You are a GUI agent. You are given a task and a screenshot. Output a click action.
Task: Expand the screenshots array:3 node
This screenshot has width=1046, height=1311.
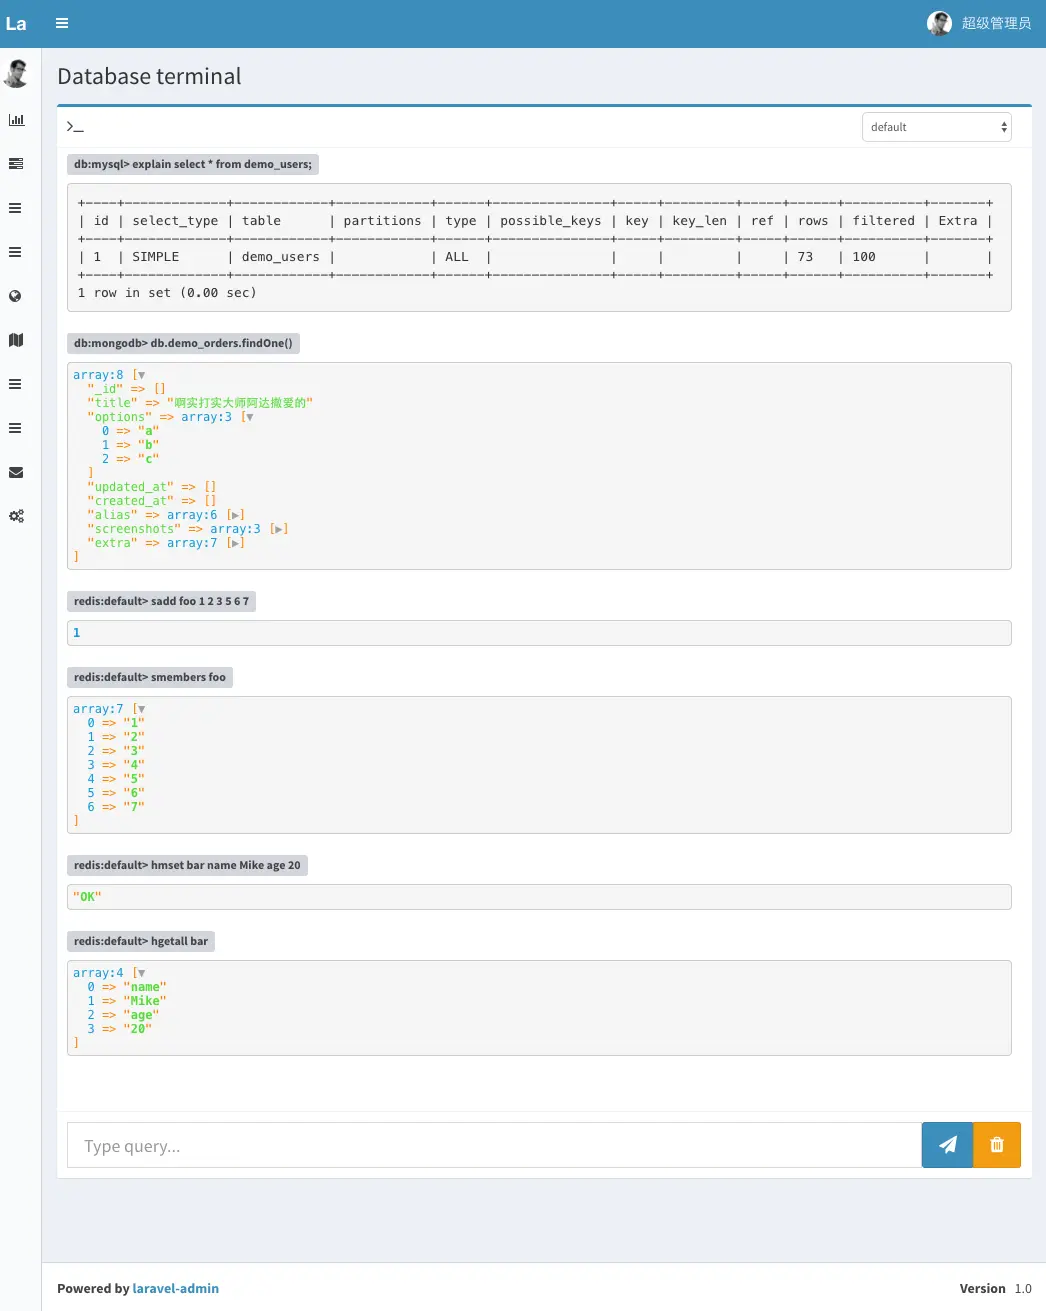tap(279, 529)
